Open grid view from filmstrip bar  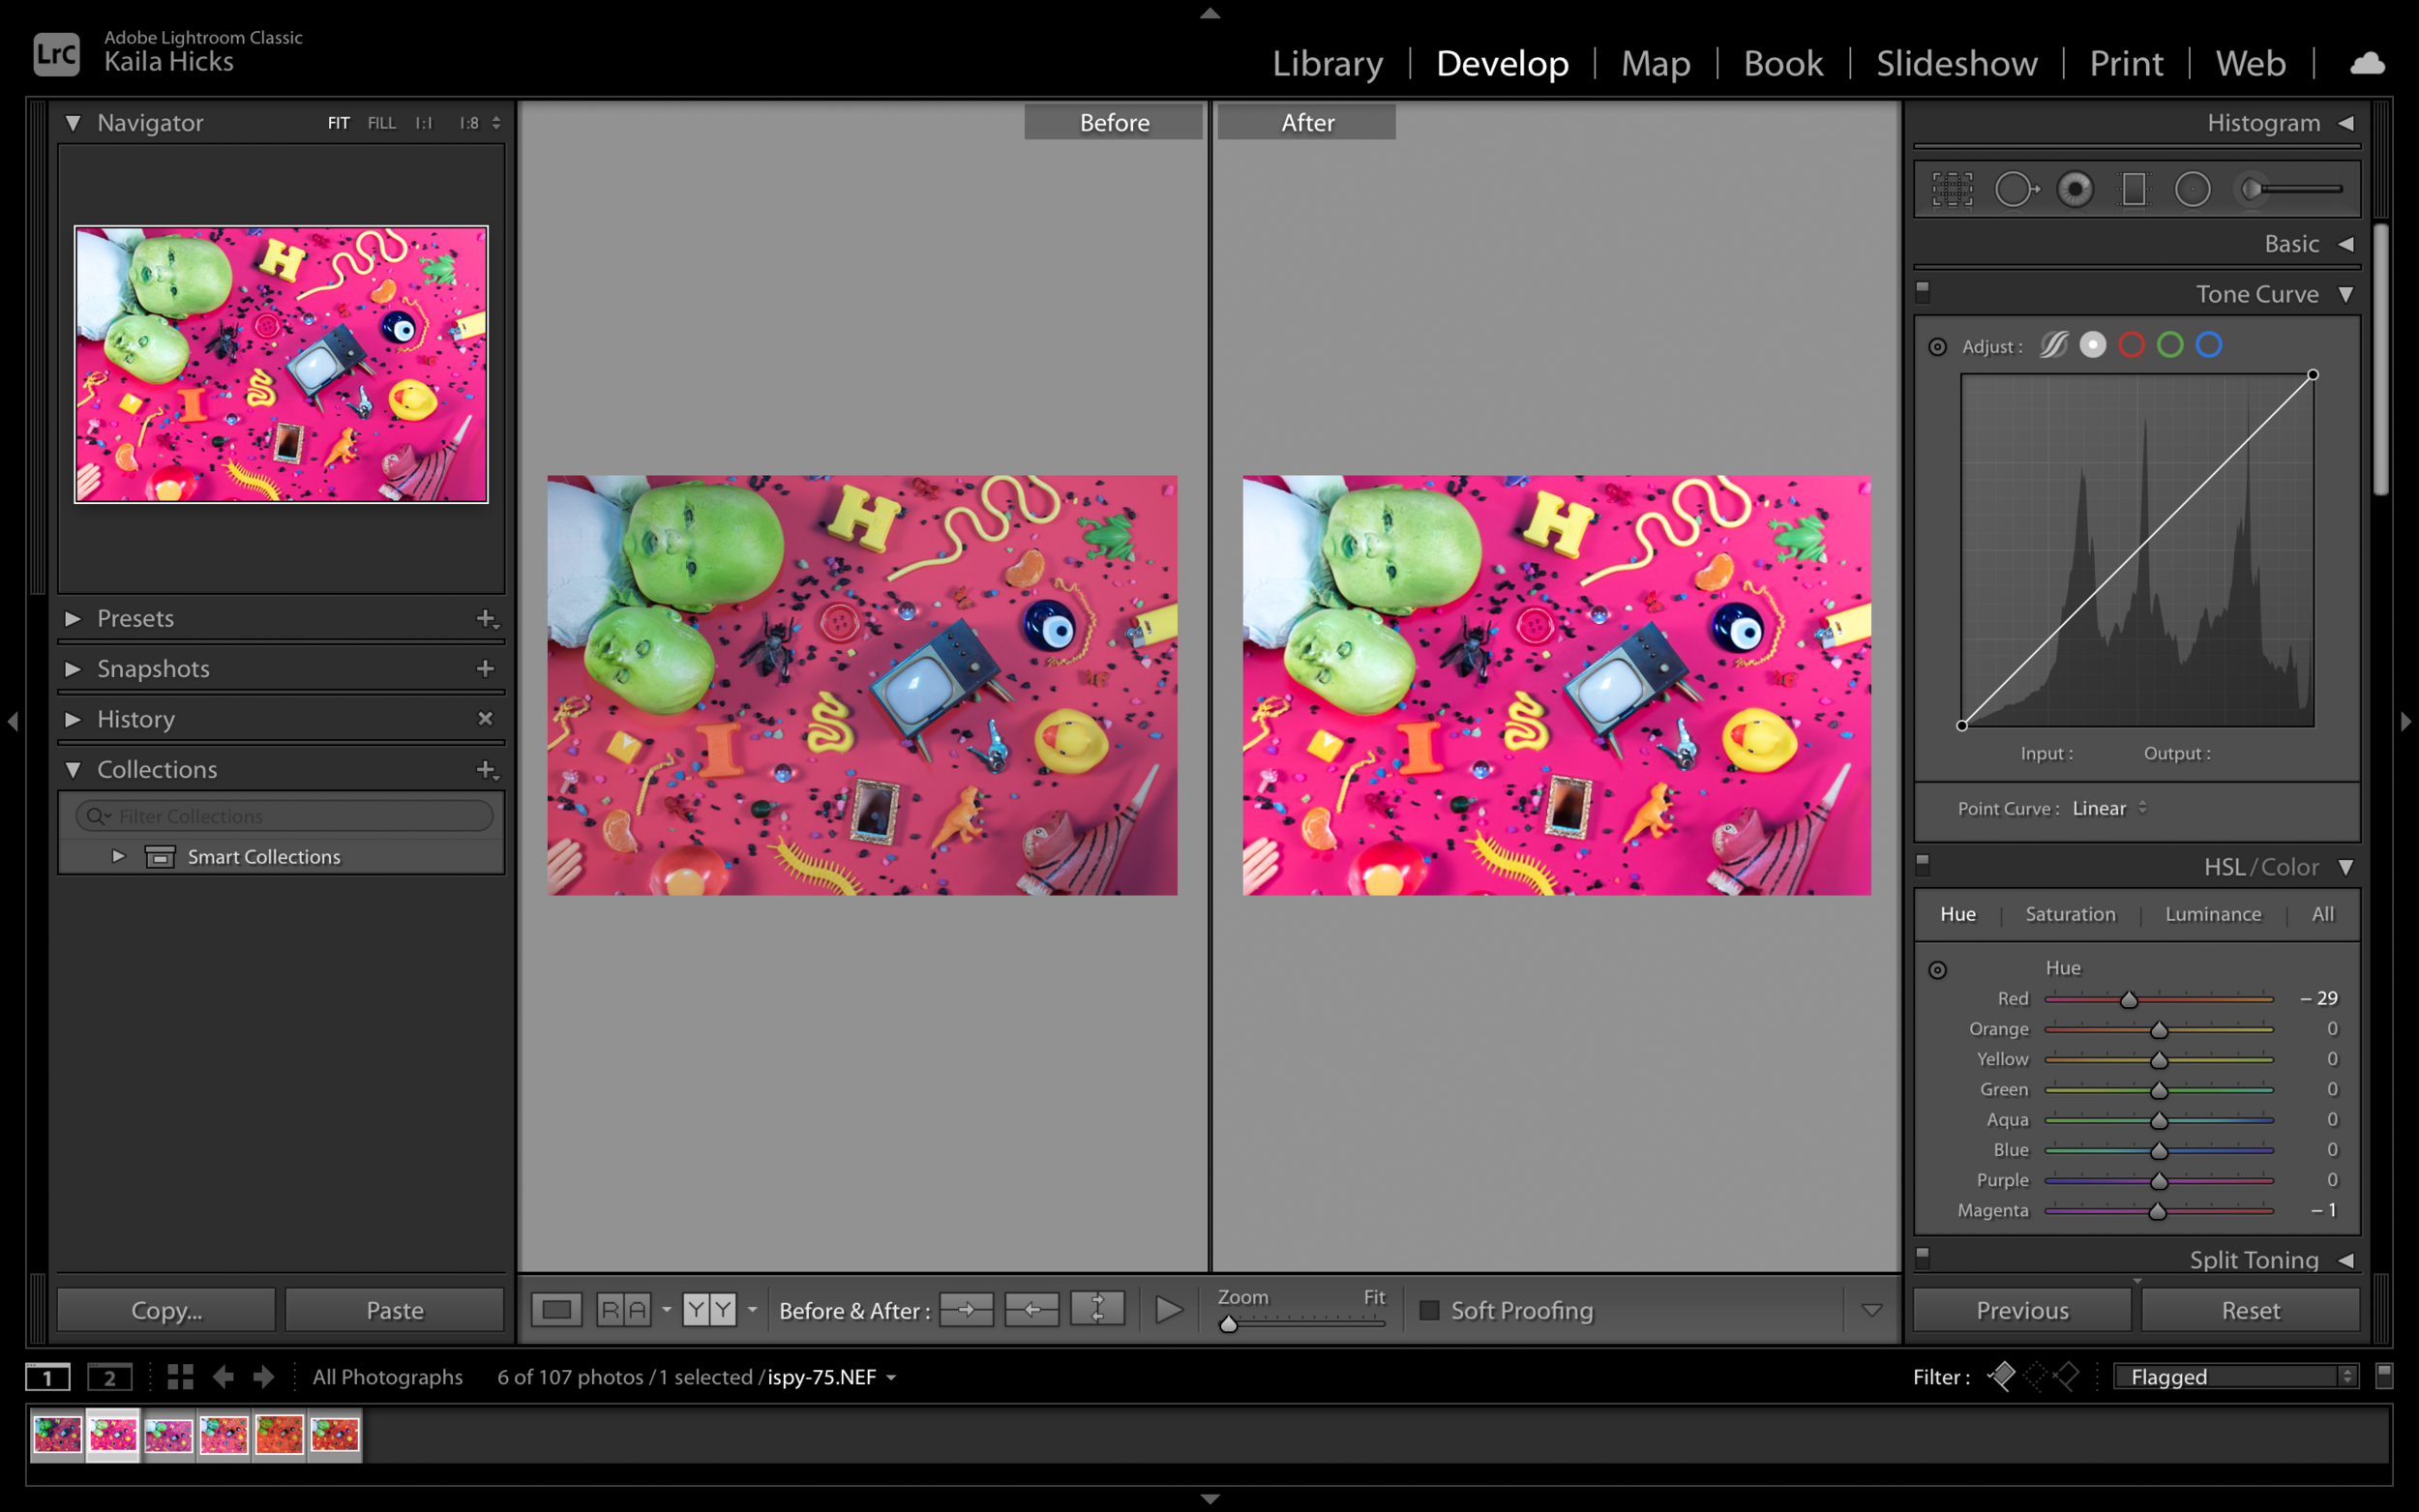click(x=180, y=1377)
